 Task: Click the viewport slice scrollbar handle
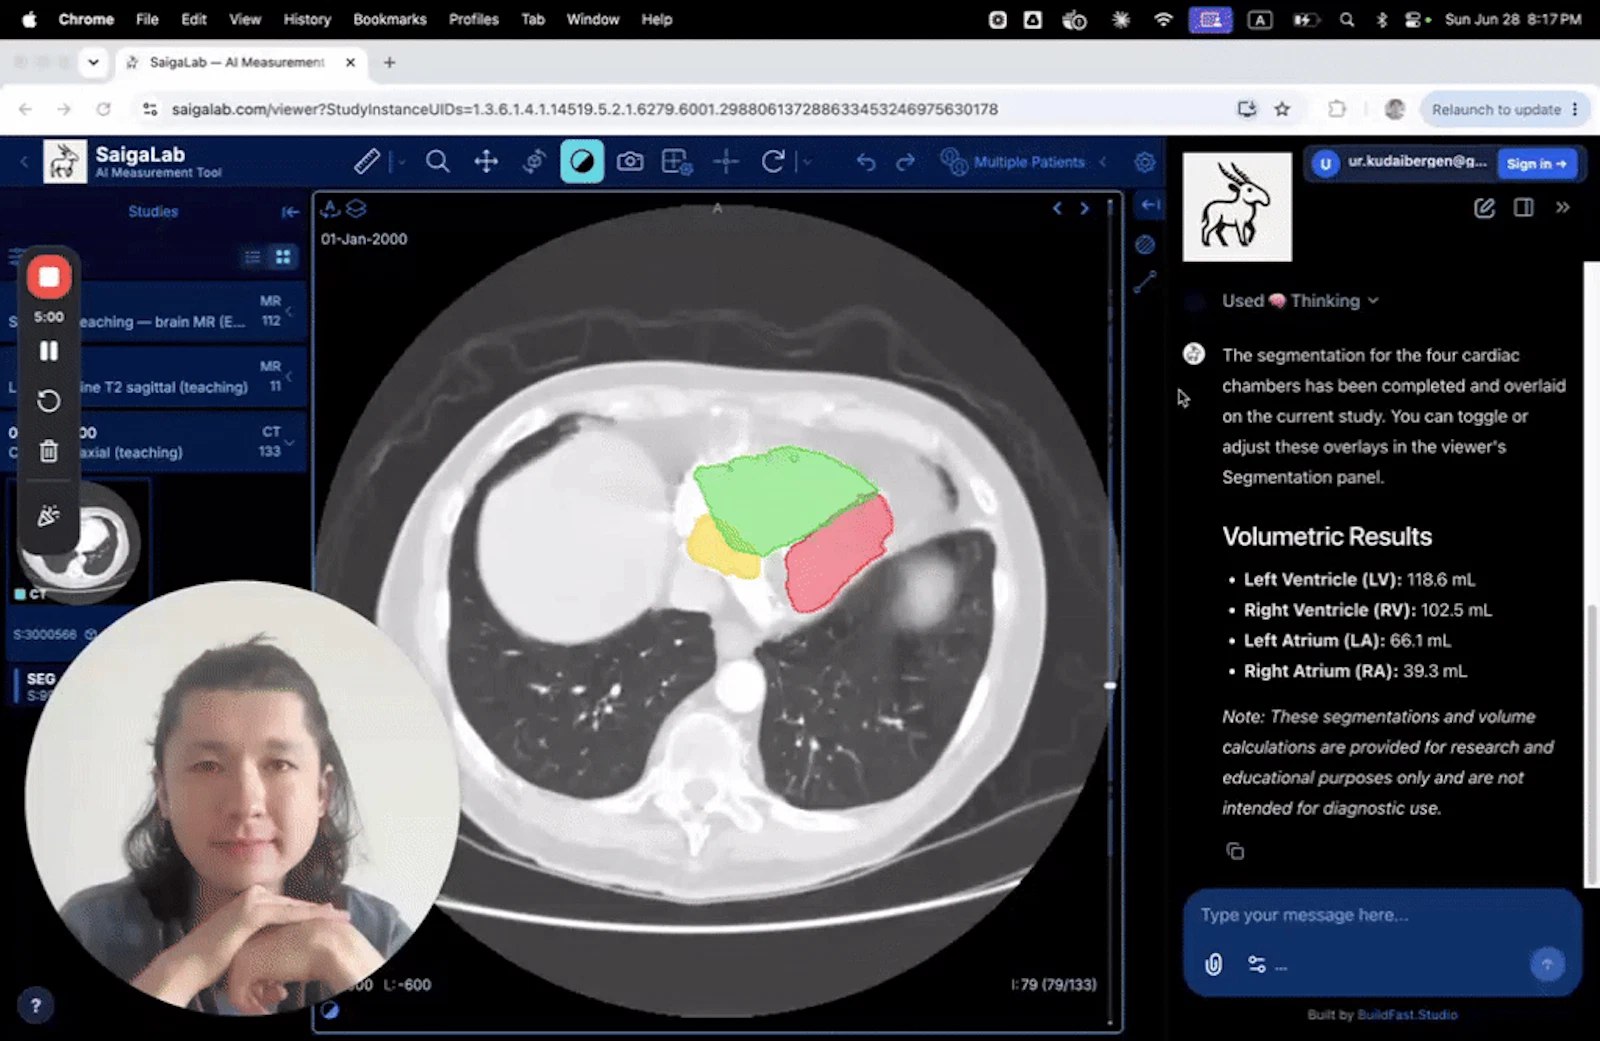click(x=1110, y=686)
